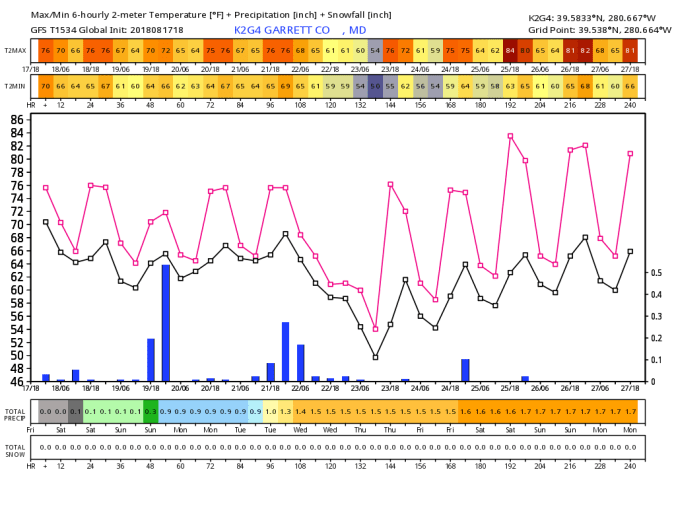676x507 pixels.
Task: Click the 240 hour label below the snow row
Action: (630, 466)
